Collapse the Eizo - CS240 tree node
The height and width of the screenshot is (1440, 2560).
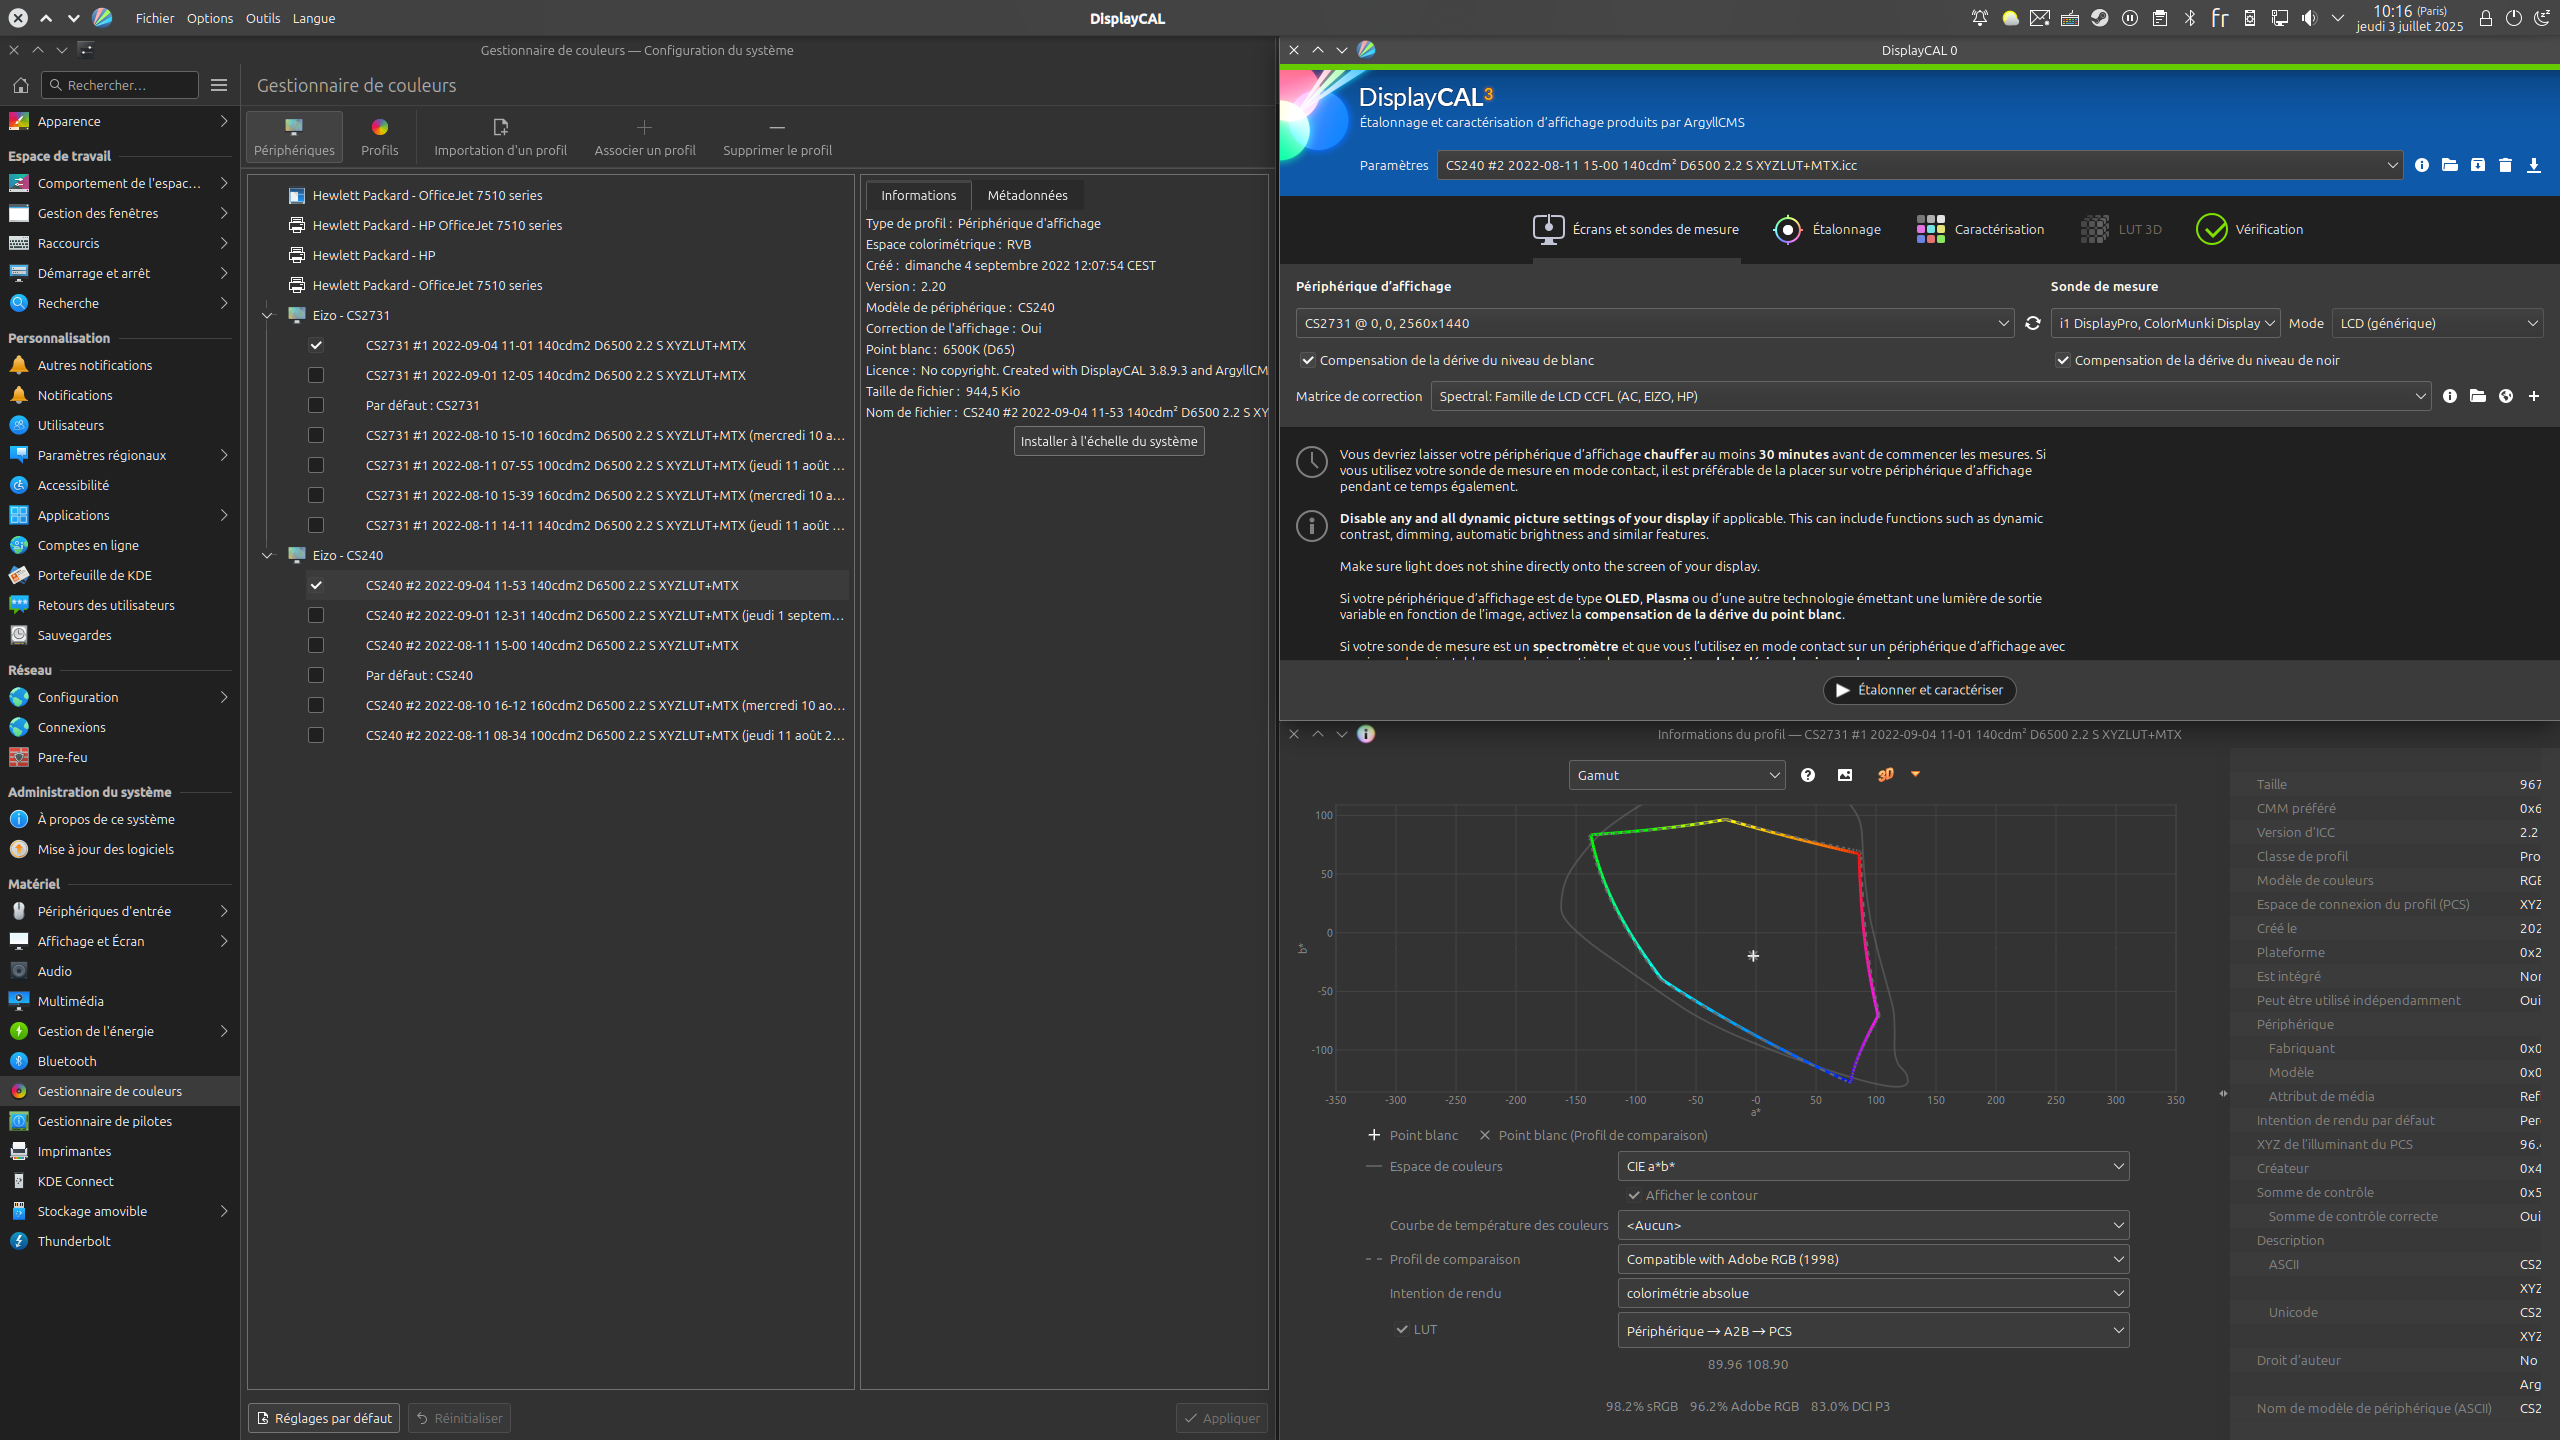[x=267, y=555]
